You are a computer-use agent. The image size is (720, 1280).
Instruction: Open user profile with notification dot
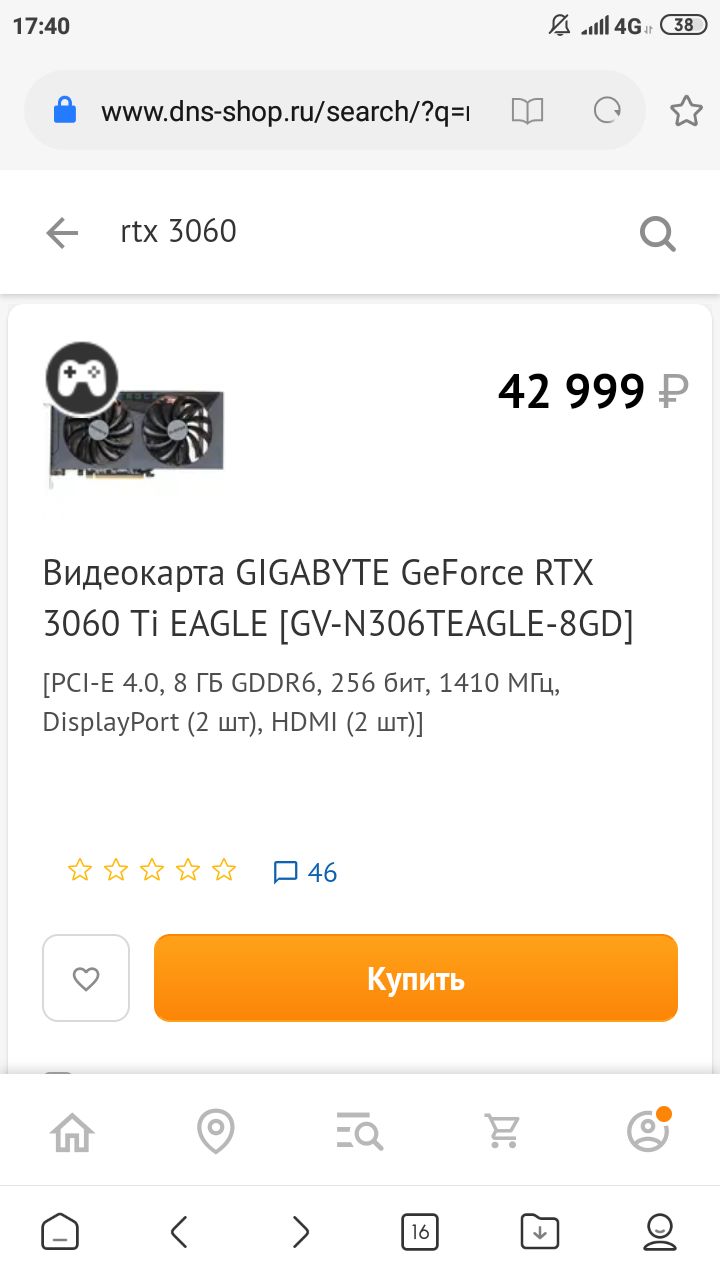tap(648, 1130)
